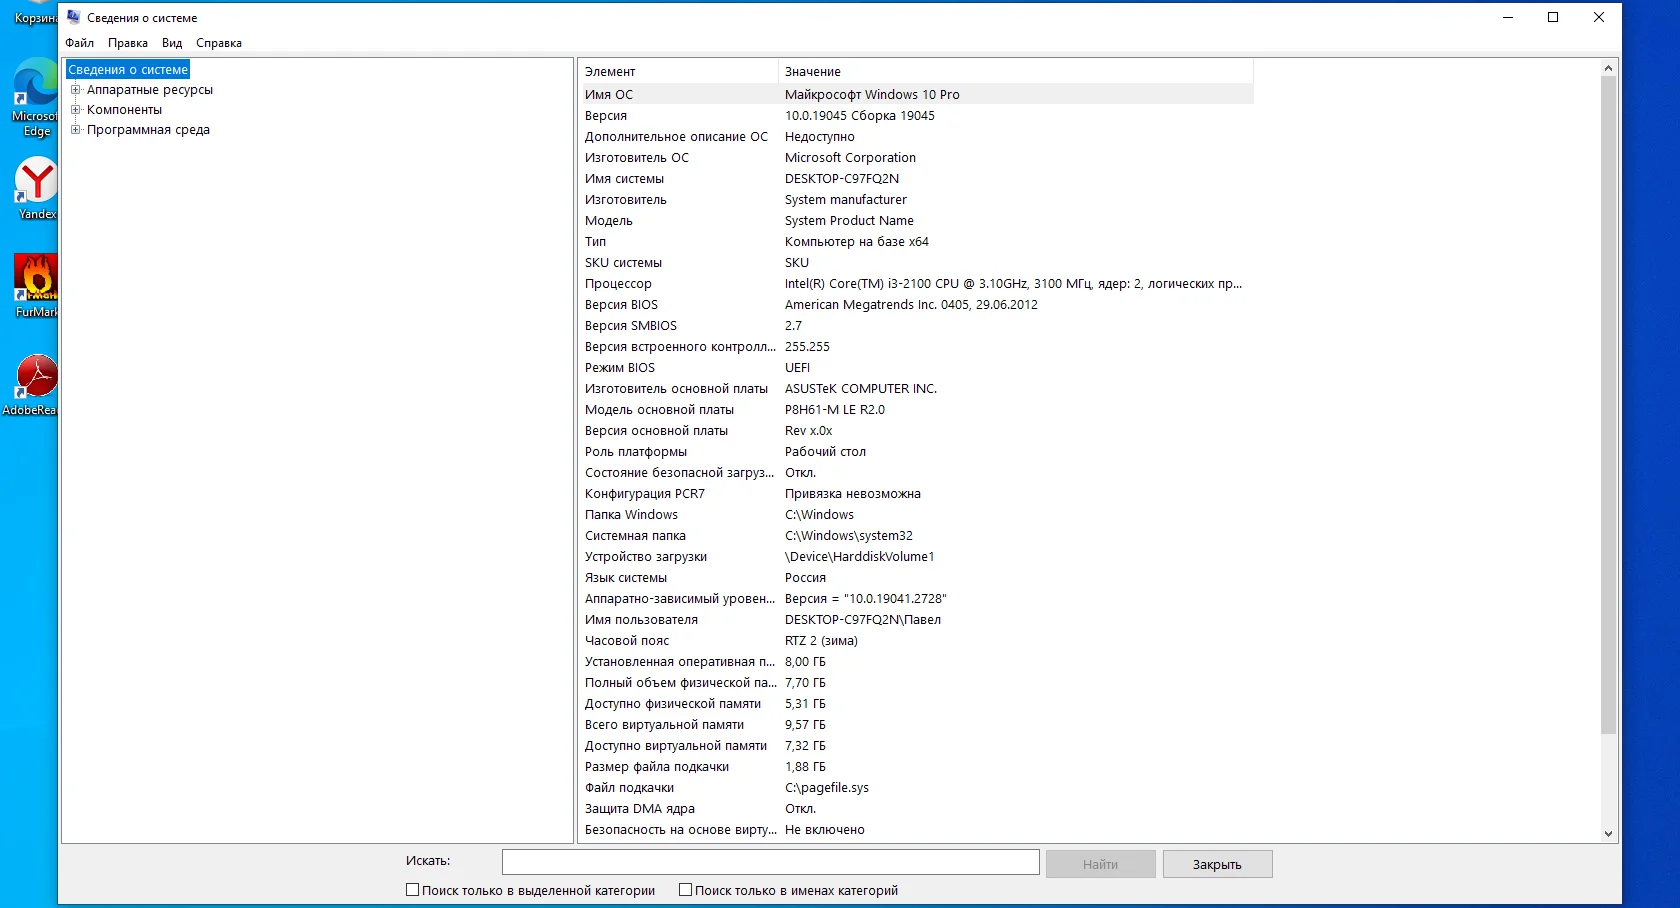Click the value System Product Name
The width and height of the screenshot is (1680, 908).
pos(849,221)
